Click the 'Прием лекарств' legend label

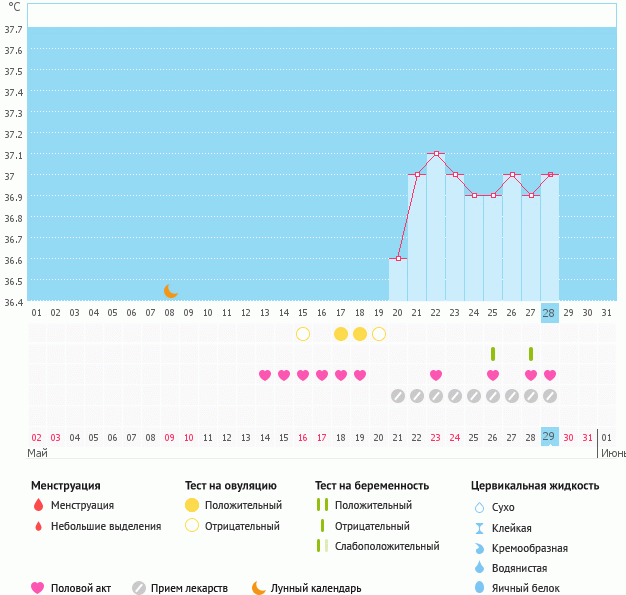(x=190, y=588)
